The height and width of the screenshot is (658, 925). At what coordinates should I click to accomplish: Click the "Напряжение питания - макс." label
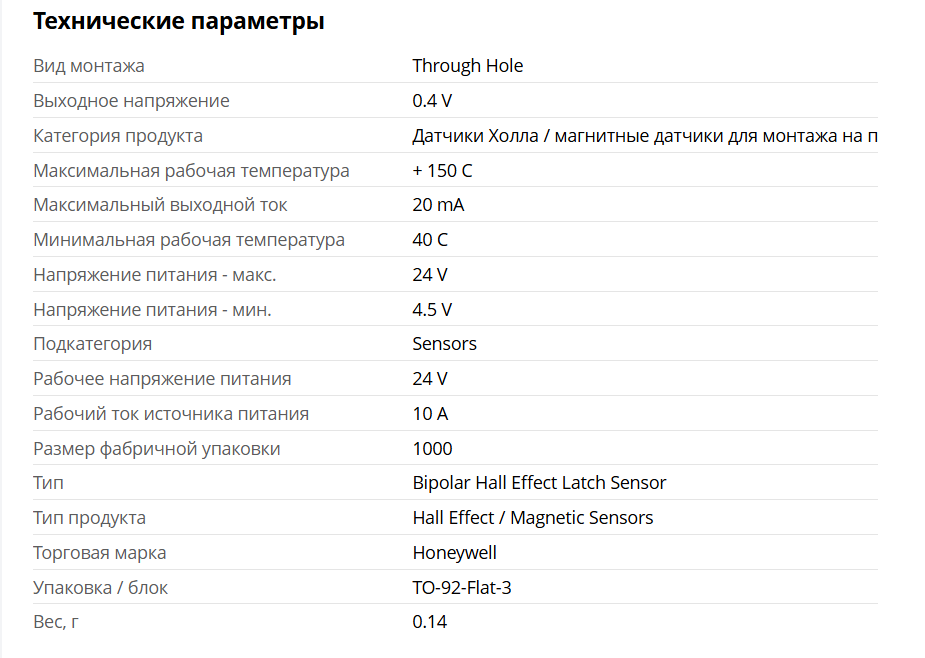coord(155,275)
